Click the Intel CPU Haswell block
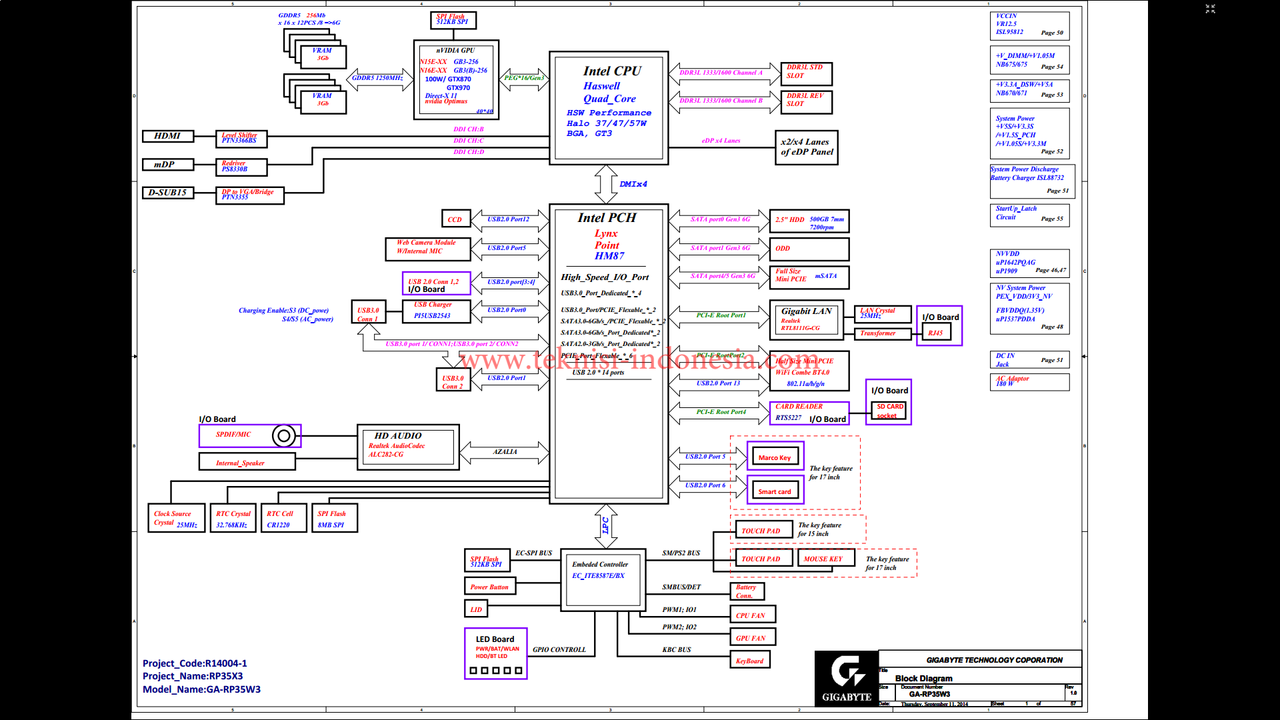 pyautogui.click(x=609, y=106)
